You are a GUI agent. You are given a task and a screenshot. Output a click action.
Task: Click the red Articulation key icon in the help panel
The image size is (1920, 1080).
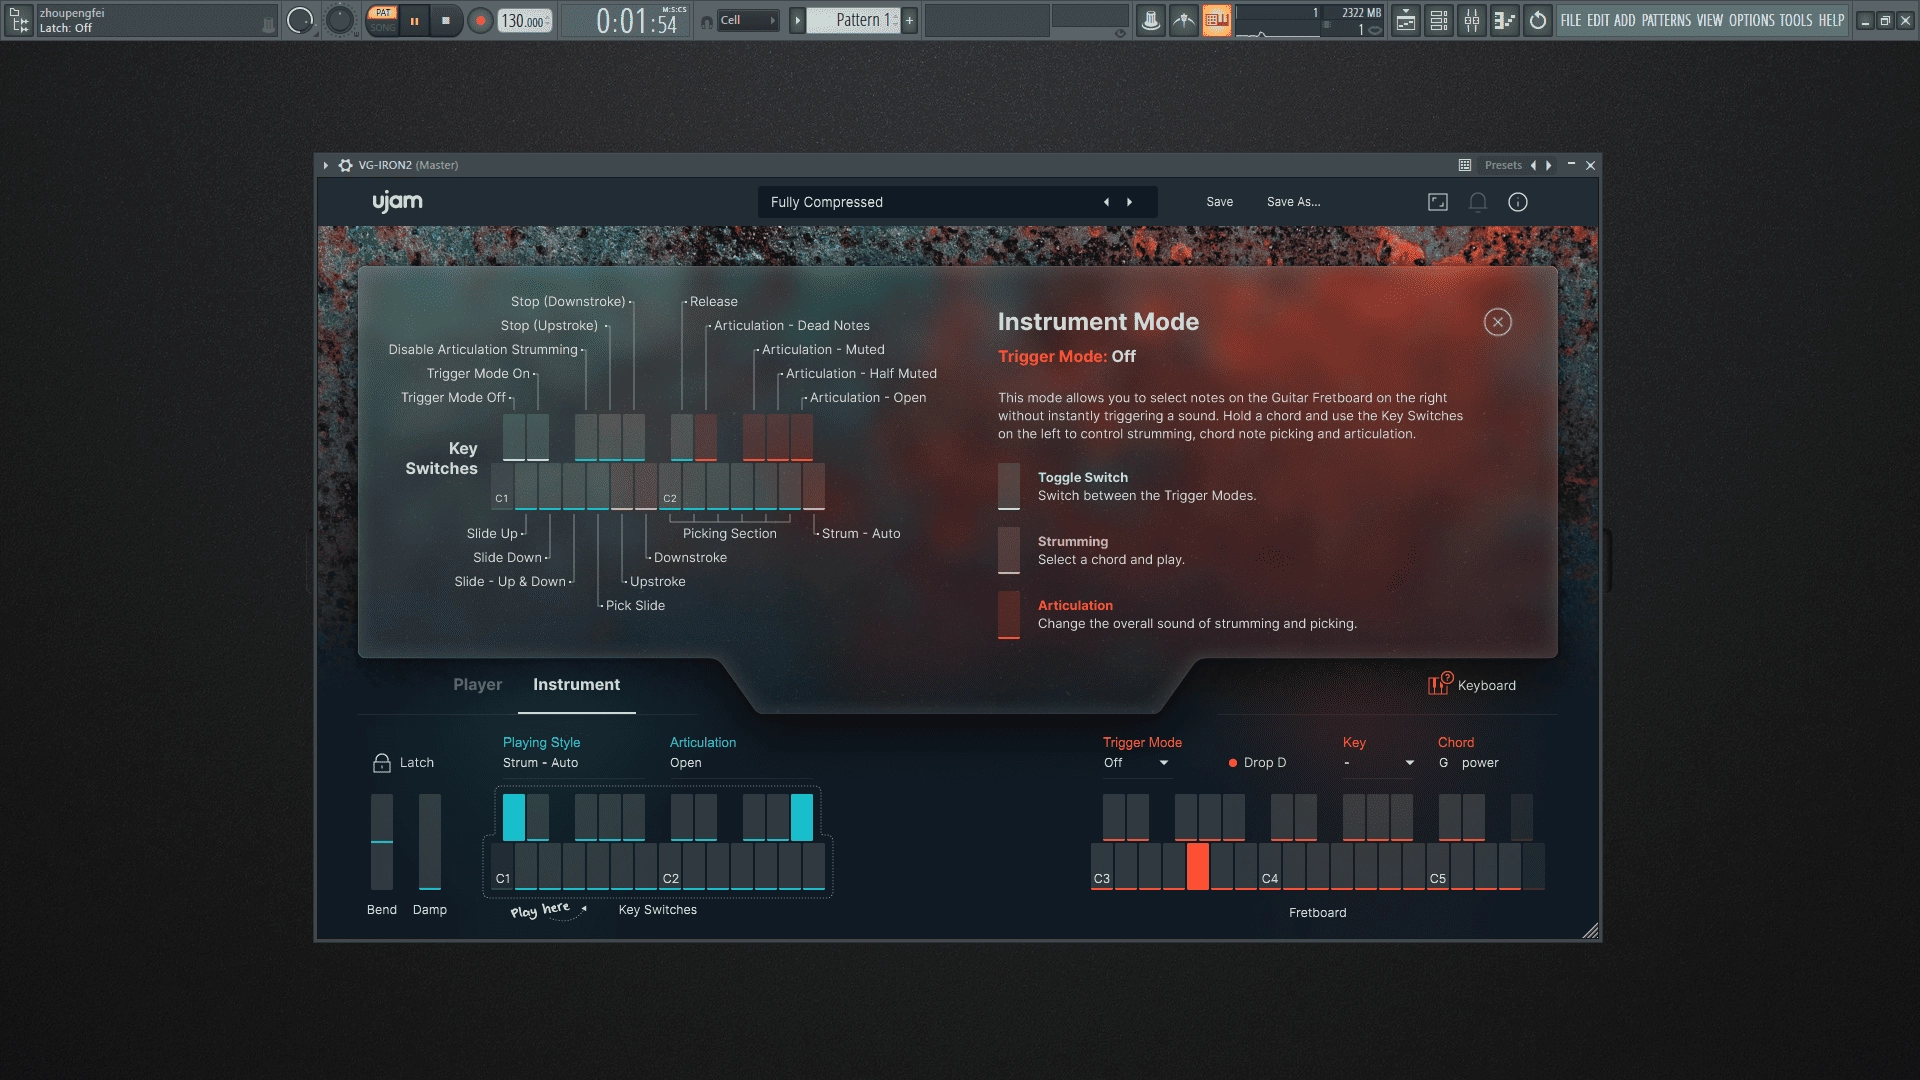(x=1009, y=614)
